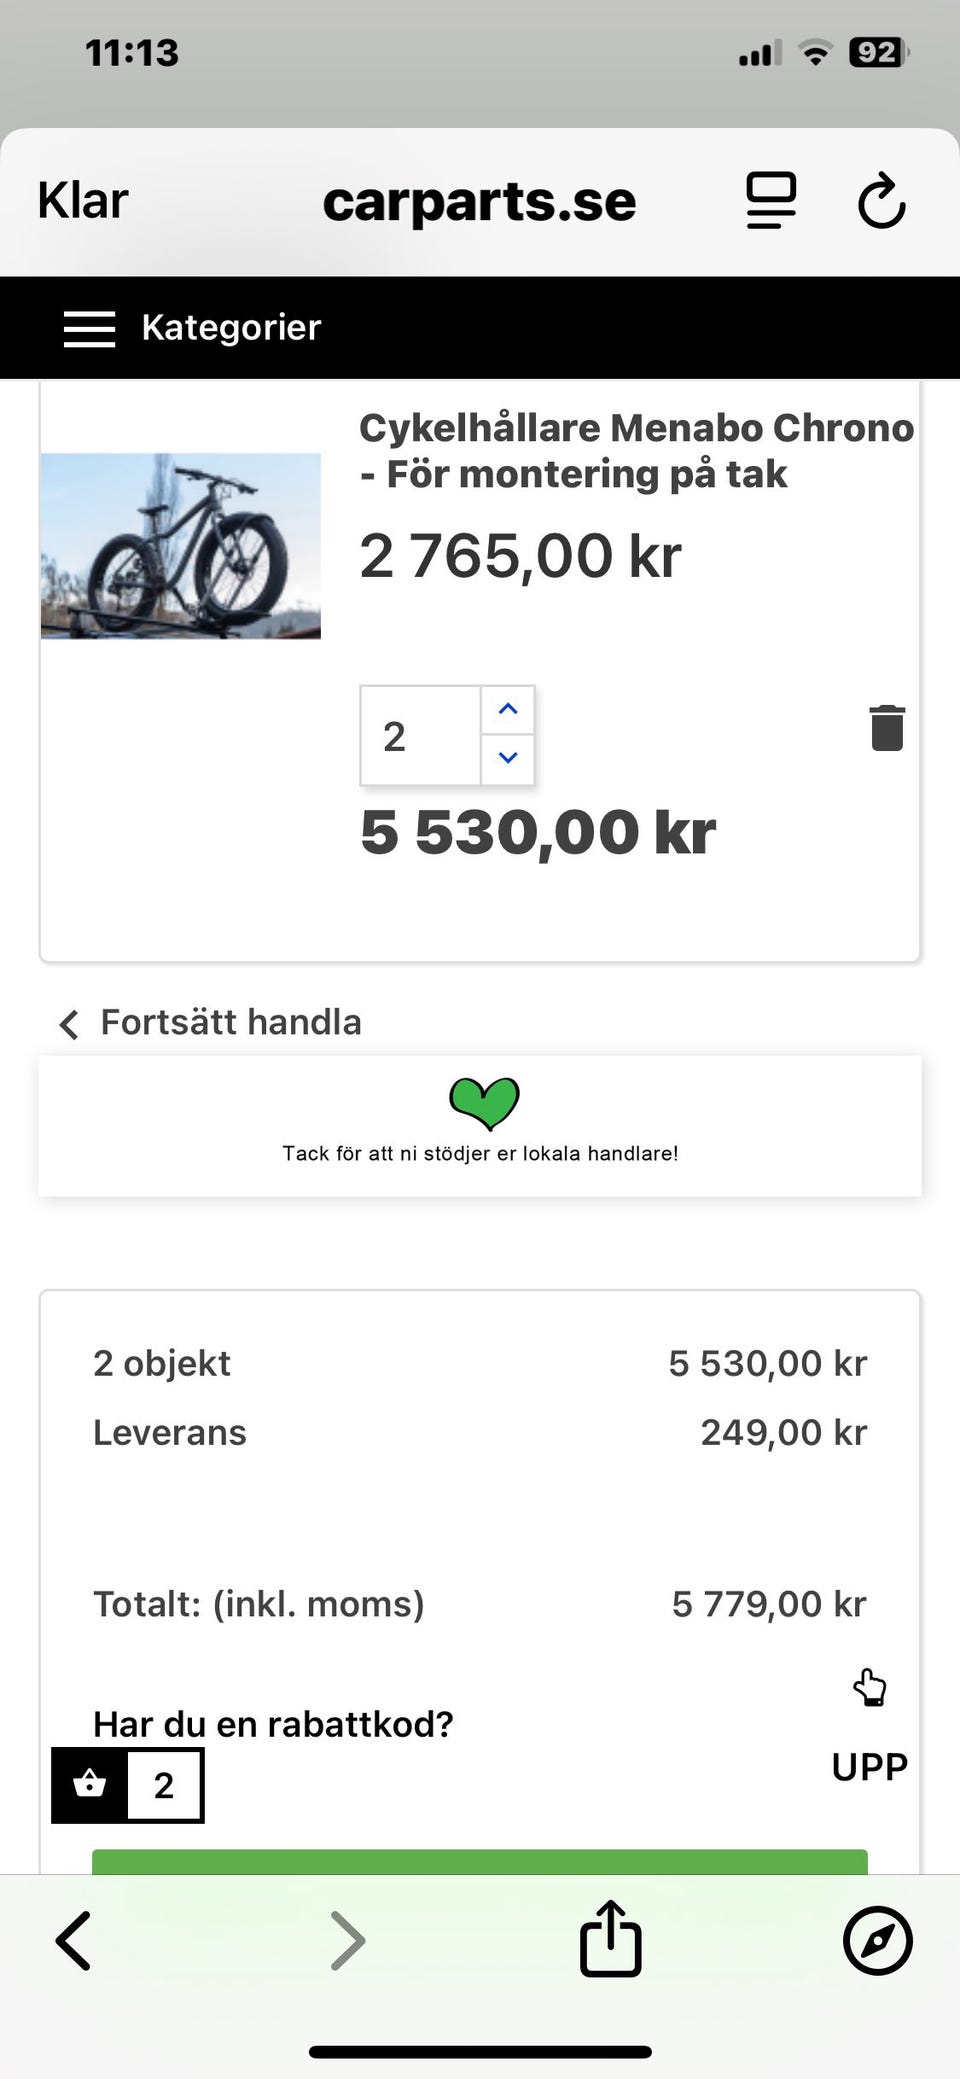Screen dimensions: 960x2079
Task: Open in Safari via compass icon
Action: (877, 1940)
